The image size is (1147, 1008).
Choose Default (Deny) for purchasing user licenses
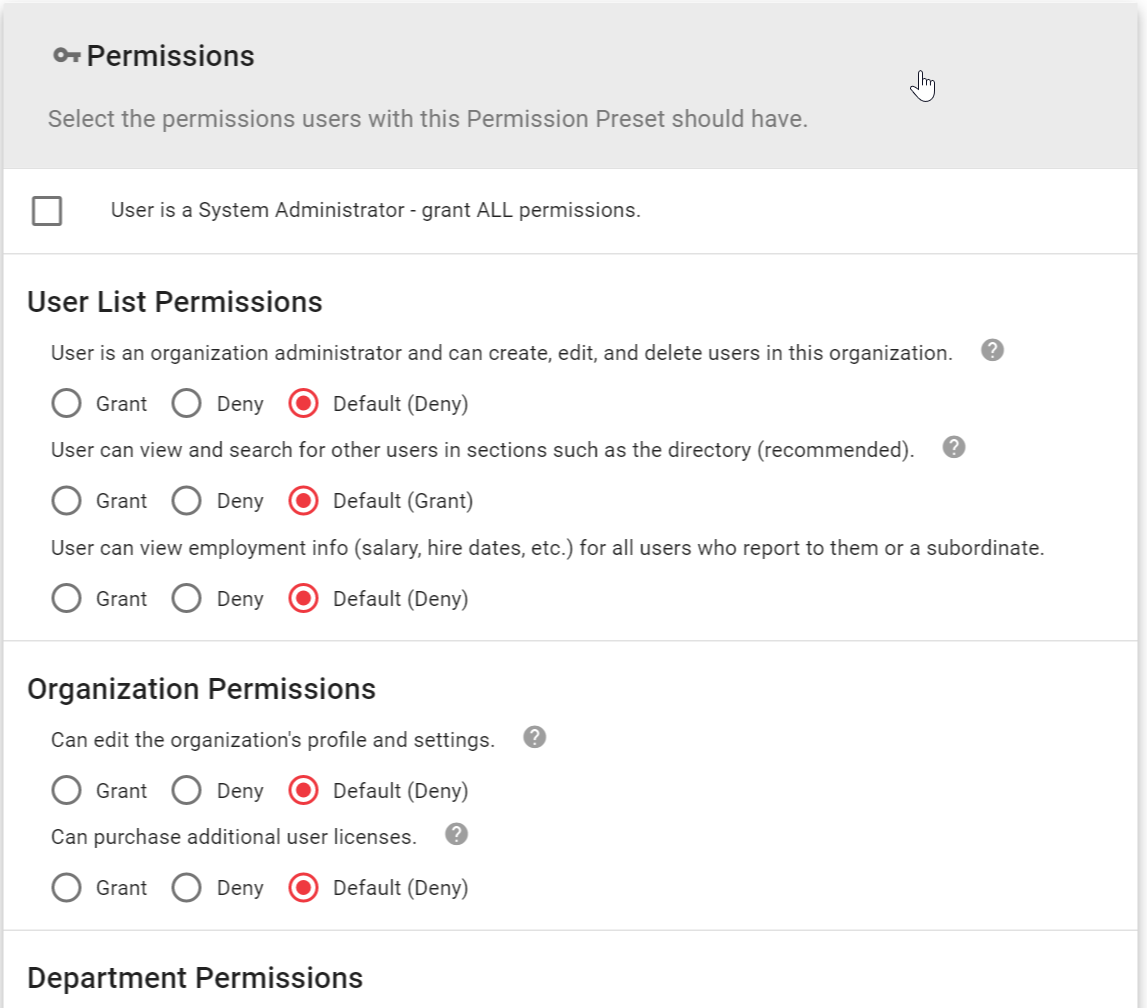[x=303, y=887]
